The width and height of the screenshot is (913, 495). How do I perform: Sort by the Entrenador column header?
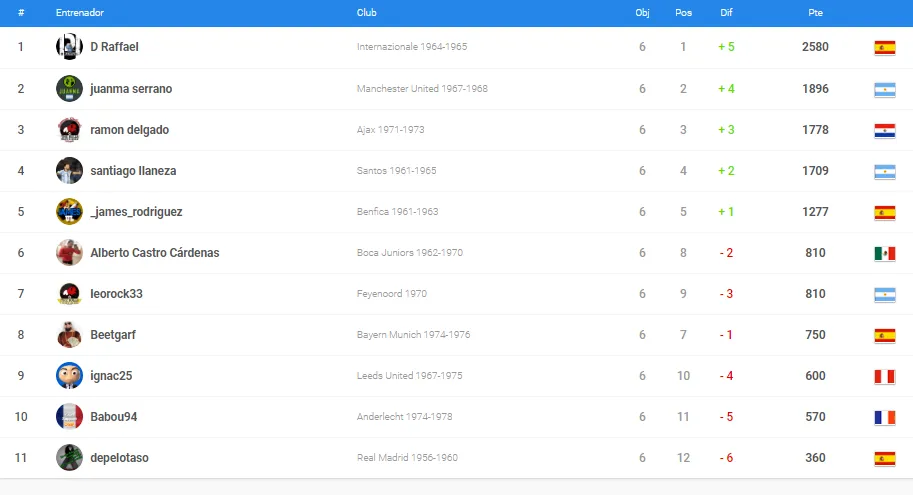pos(80,12)
